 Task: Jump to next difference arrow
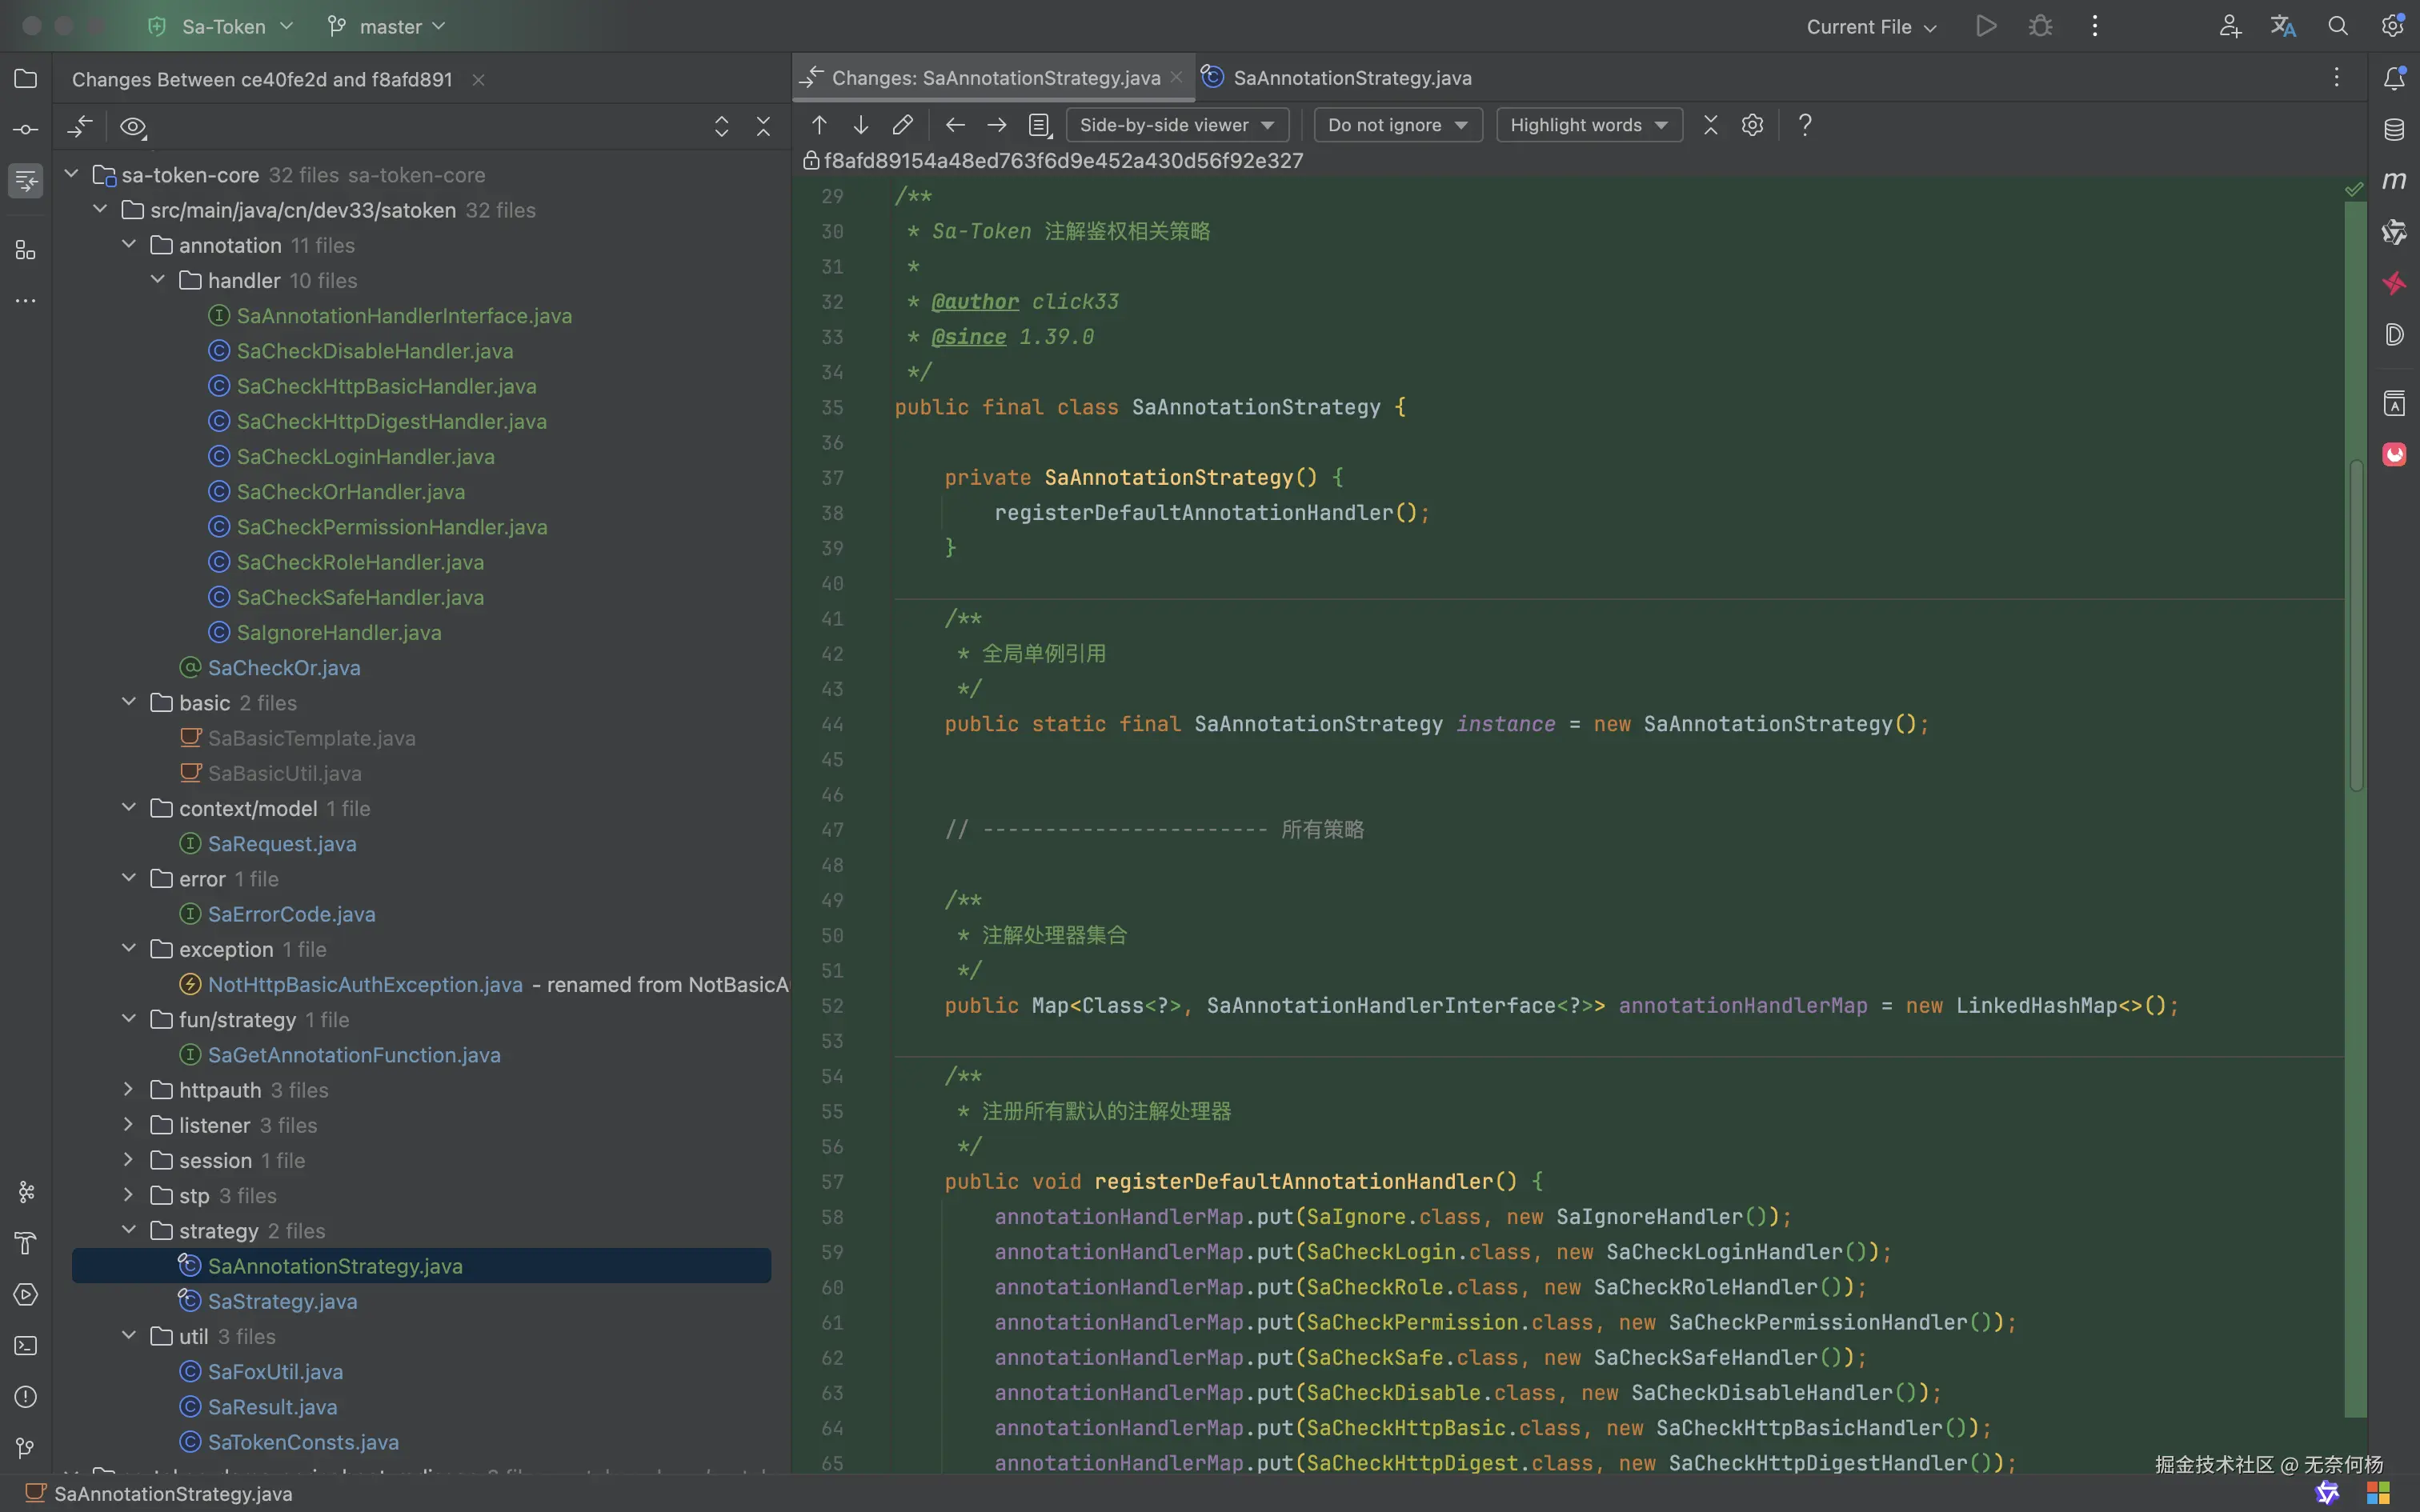[860, 125]
